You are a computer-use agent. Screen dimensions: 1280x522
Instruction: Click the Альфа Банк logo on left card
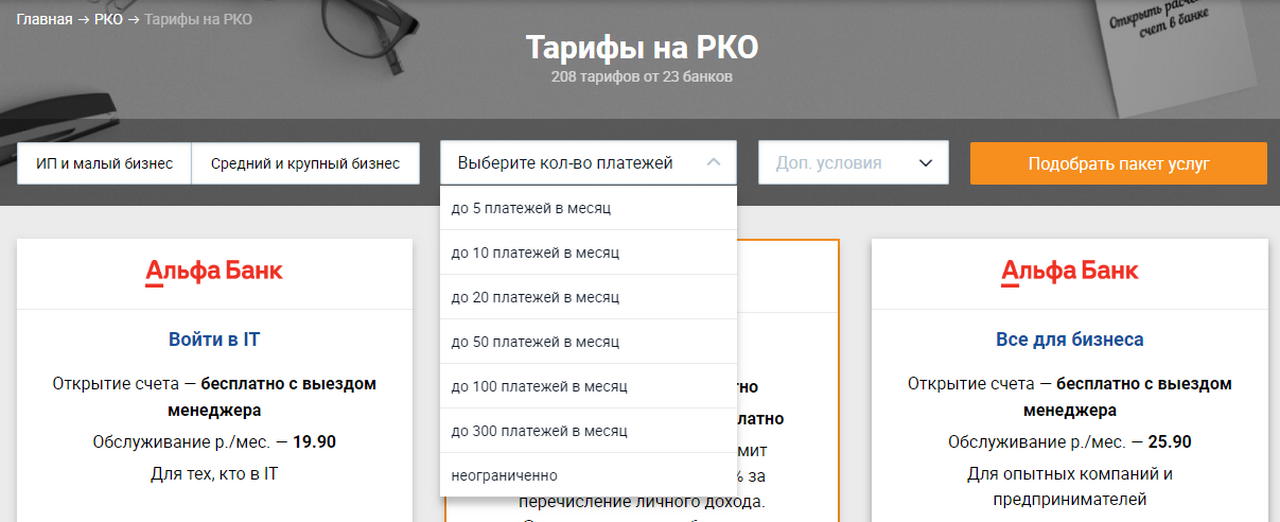(x=214, y=271)
